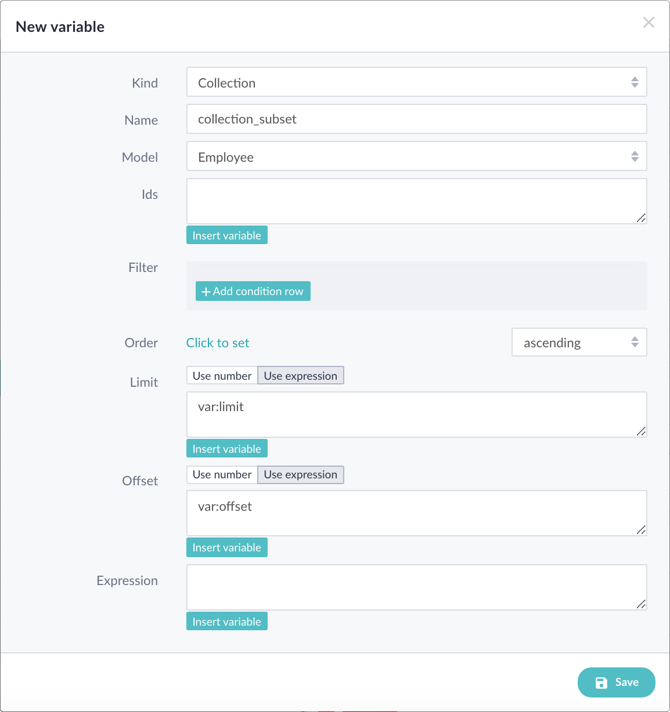Click Insert variable under the Limit field
Screen dimensions: 670x712
[227, 449]
